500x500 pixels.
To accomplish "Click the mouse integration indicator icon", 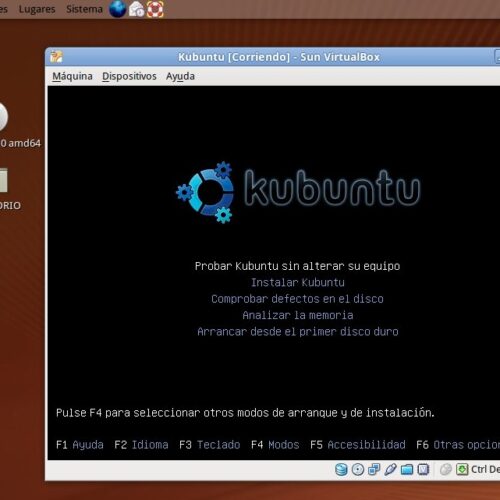I will point(446,469).
